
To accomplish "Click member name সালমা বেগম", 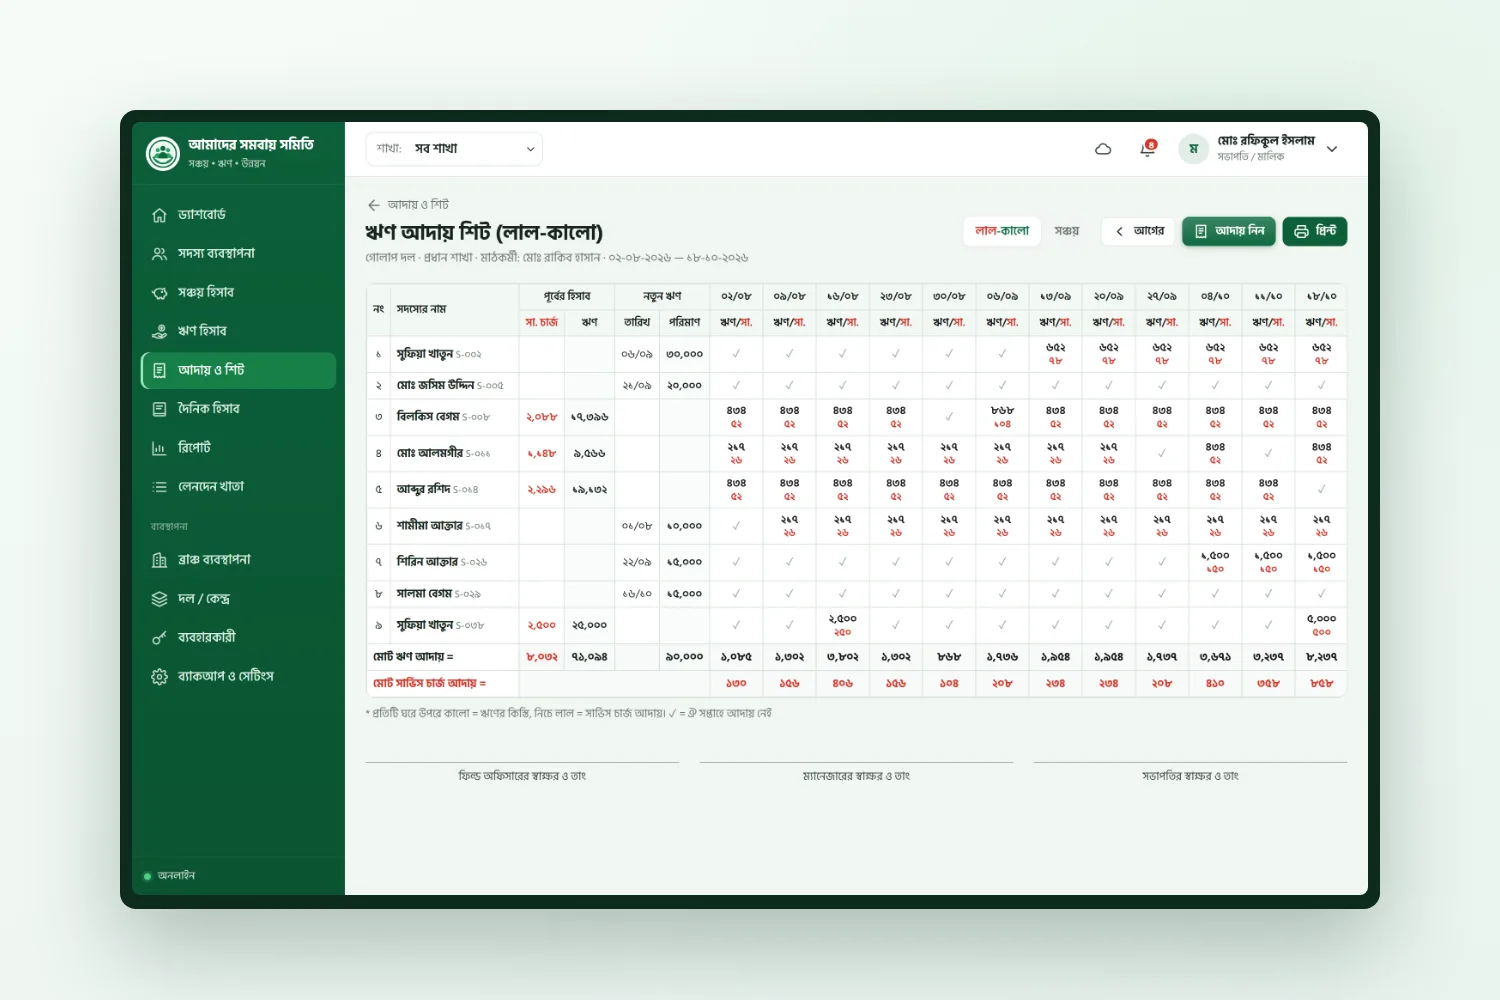I will [424, 594].
